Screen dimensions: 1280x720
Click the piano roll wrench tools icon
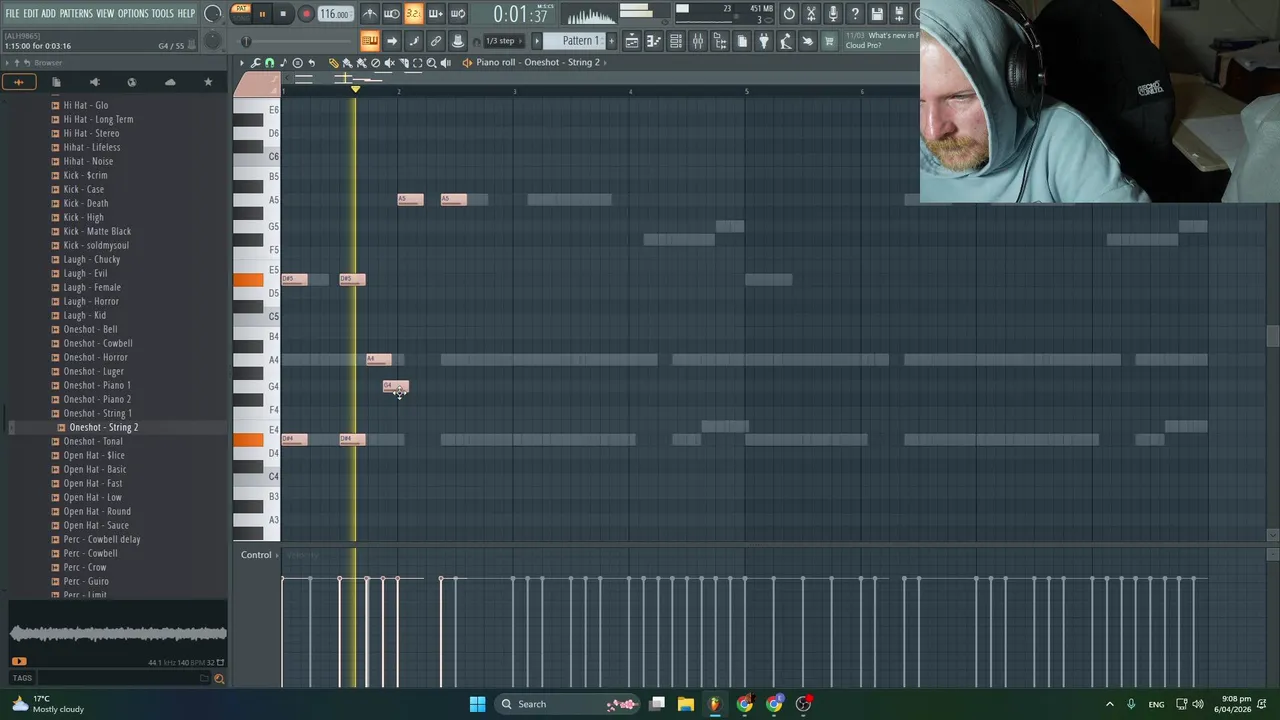pos(255,62)
